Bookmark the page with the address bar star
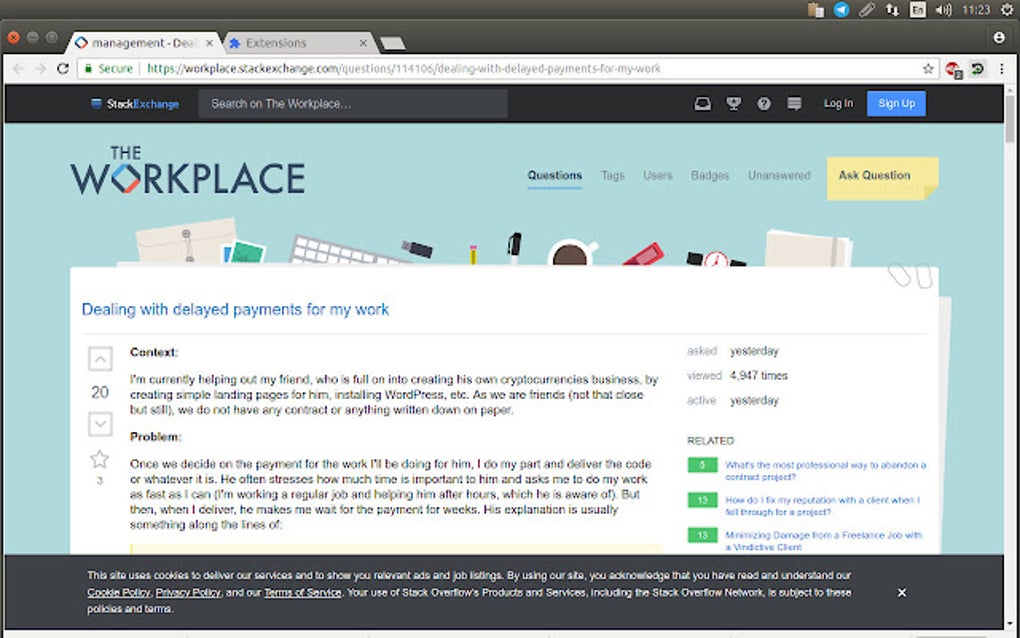1020x638 pixels. click(x=928, y=69)
